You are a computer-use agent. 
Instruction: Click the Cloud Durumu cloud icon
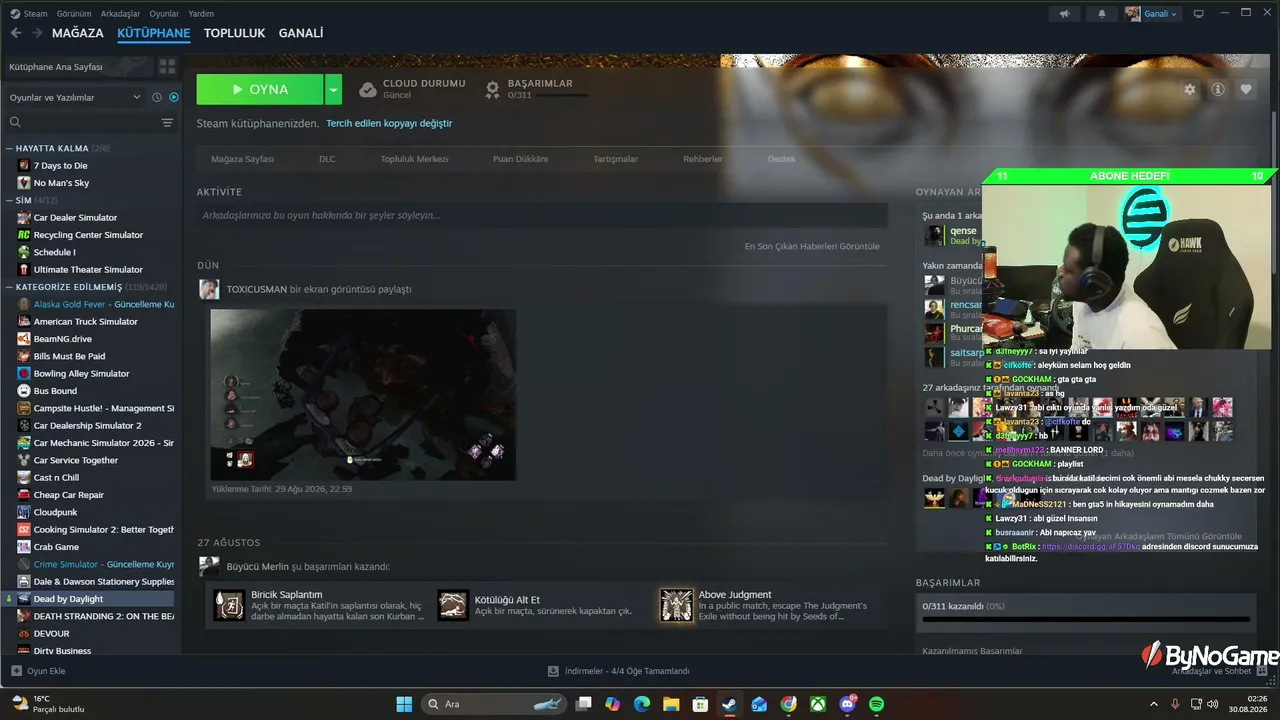point(368,89)
